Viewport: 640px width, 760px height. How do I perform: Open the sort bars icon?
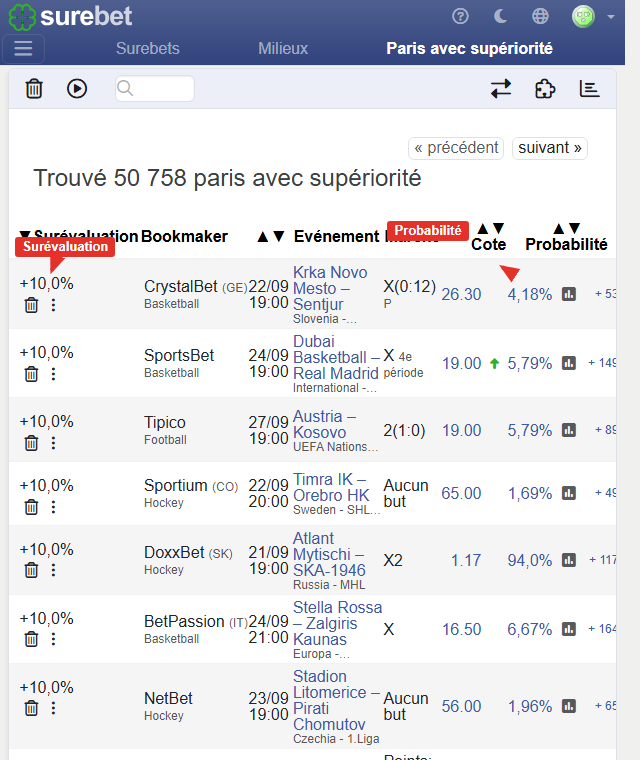pos(590,89)
